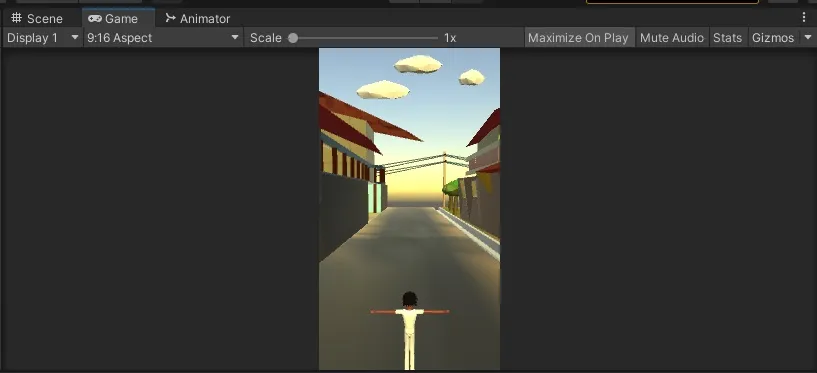
Task: Toggle Maximize On Play
Action: pyautogui.click(x=578, y=38)
